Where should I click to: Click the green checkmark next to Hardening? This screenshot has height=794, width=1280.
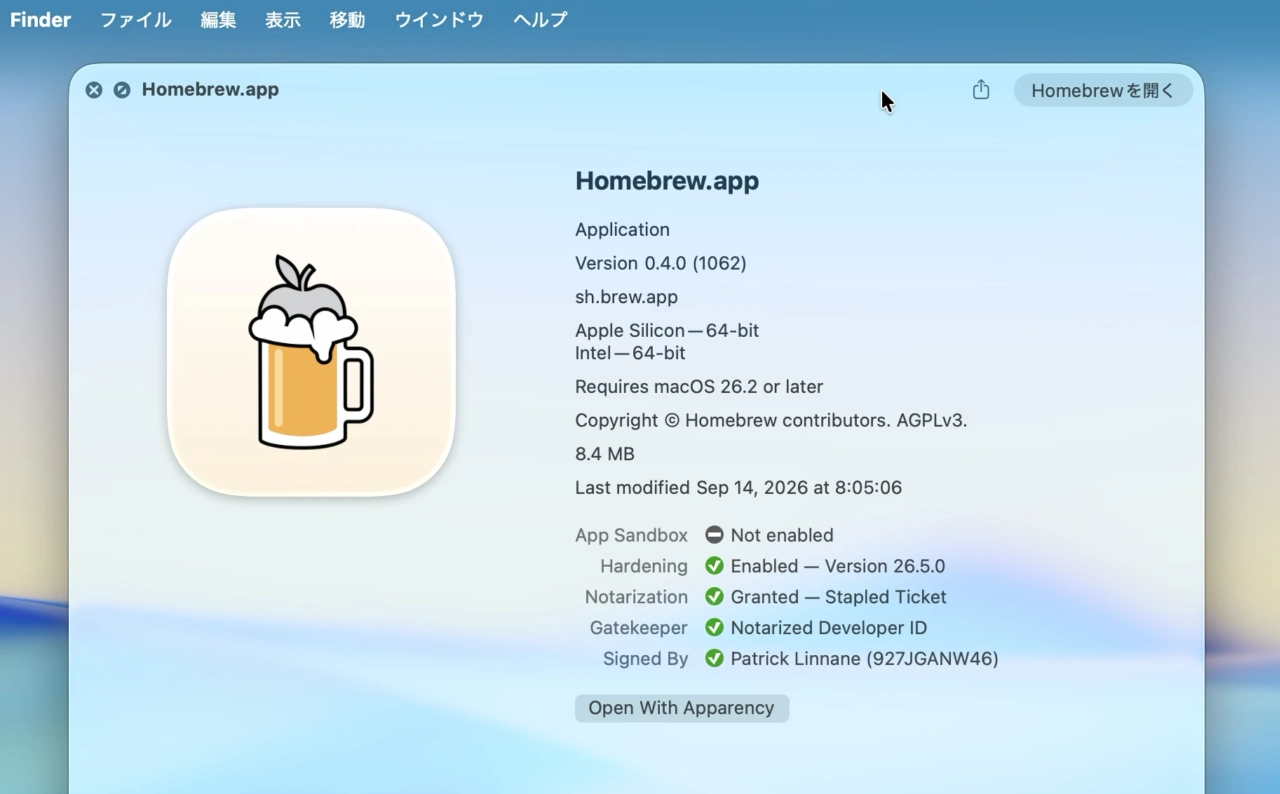[714, 566]
